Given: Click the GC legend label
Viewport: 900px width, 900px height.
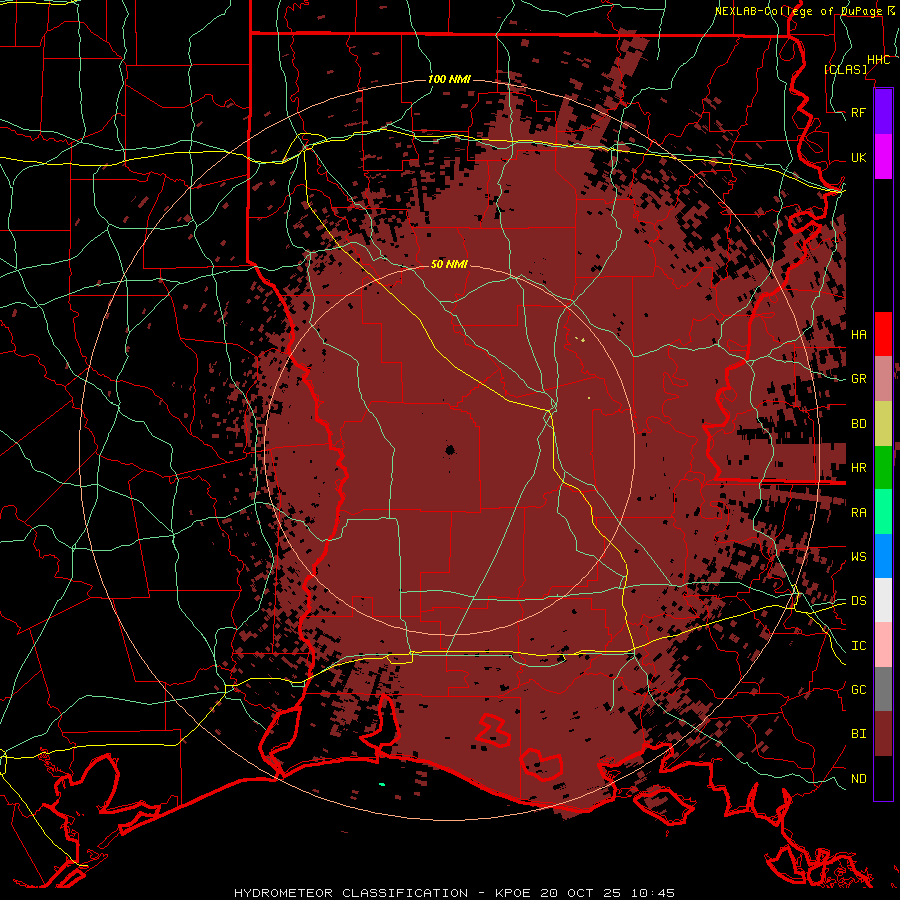Looking at the screenshot, I should point(859,690).
